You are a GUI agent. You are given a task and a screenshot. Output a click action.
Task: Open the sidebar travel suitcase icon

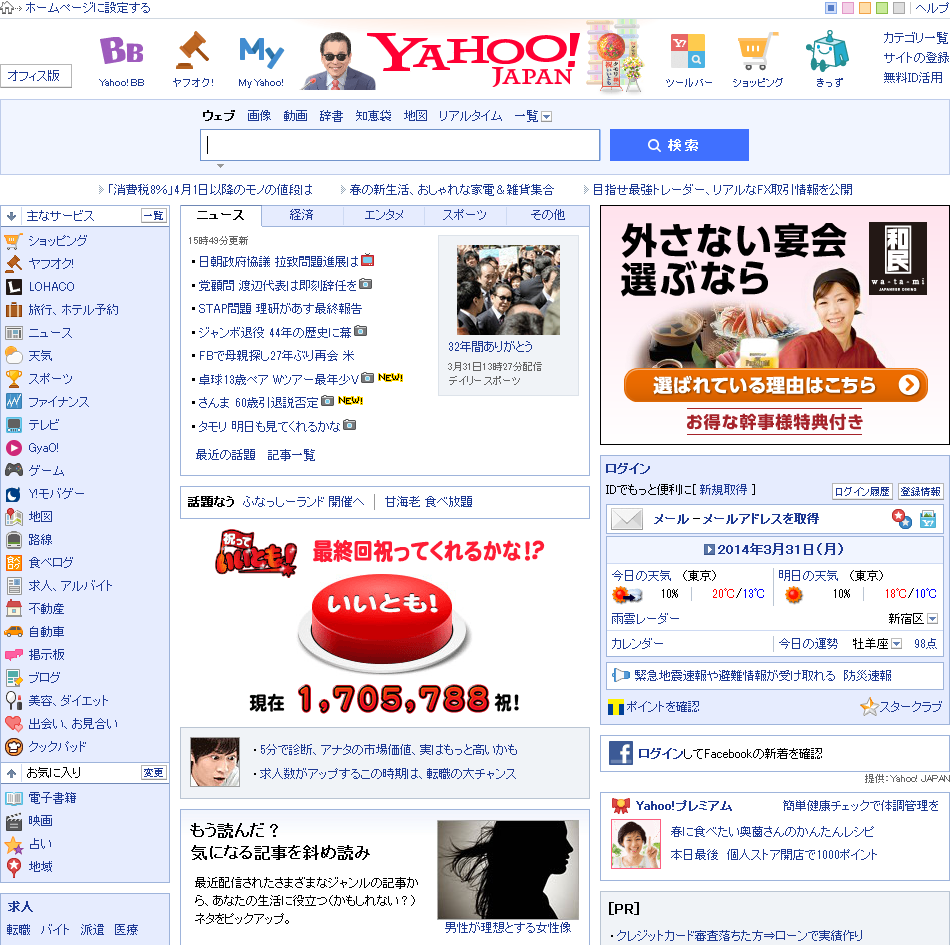click(x=13, y=310)
